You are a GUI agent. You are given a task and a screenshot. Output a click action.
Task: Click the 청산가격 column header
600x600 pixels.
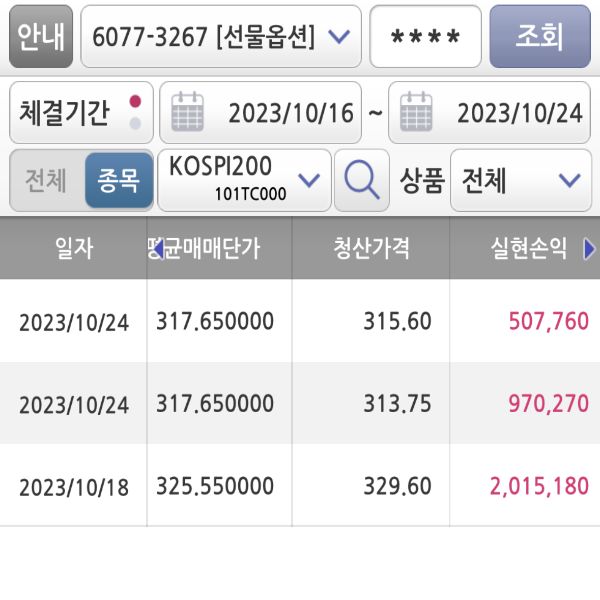[371, 248]
